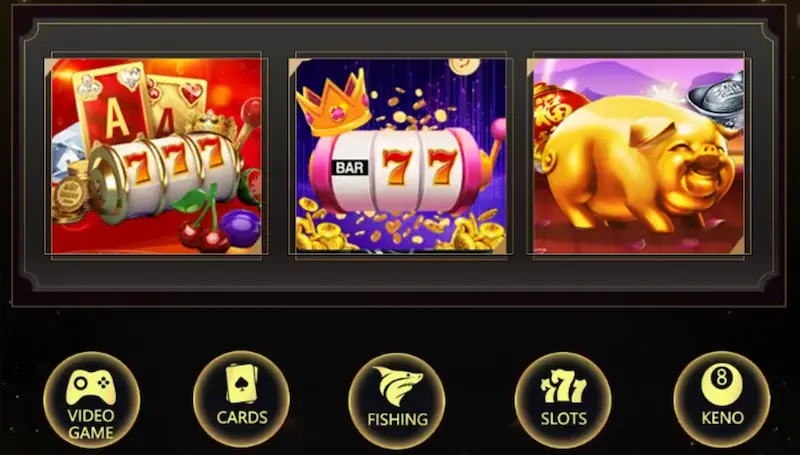Image resolution: width=800 pixels, height=455 pixels.
Task: Click the BAR symbol on the pink reel
Action: [350, 168]
